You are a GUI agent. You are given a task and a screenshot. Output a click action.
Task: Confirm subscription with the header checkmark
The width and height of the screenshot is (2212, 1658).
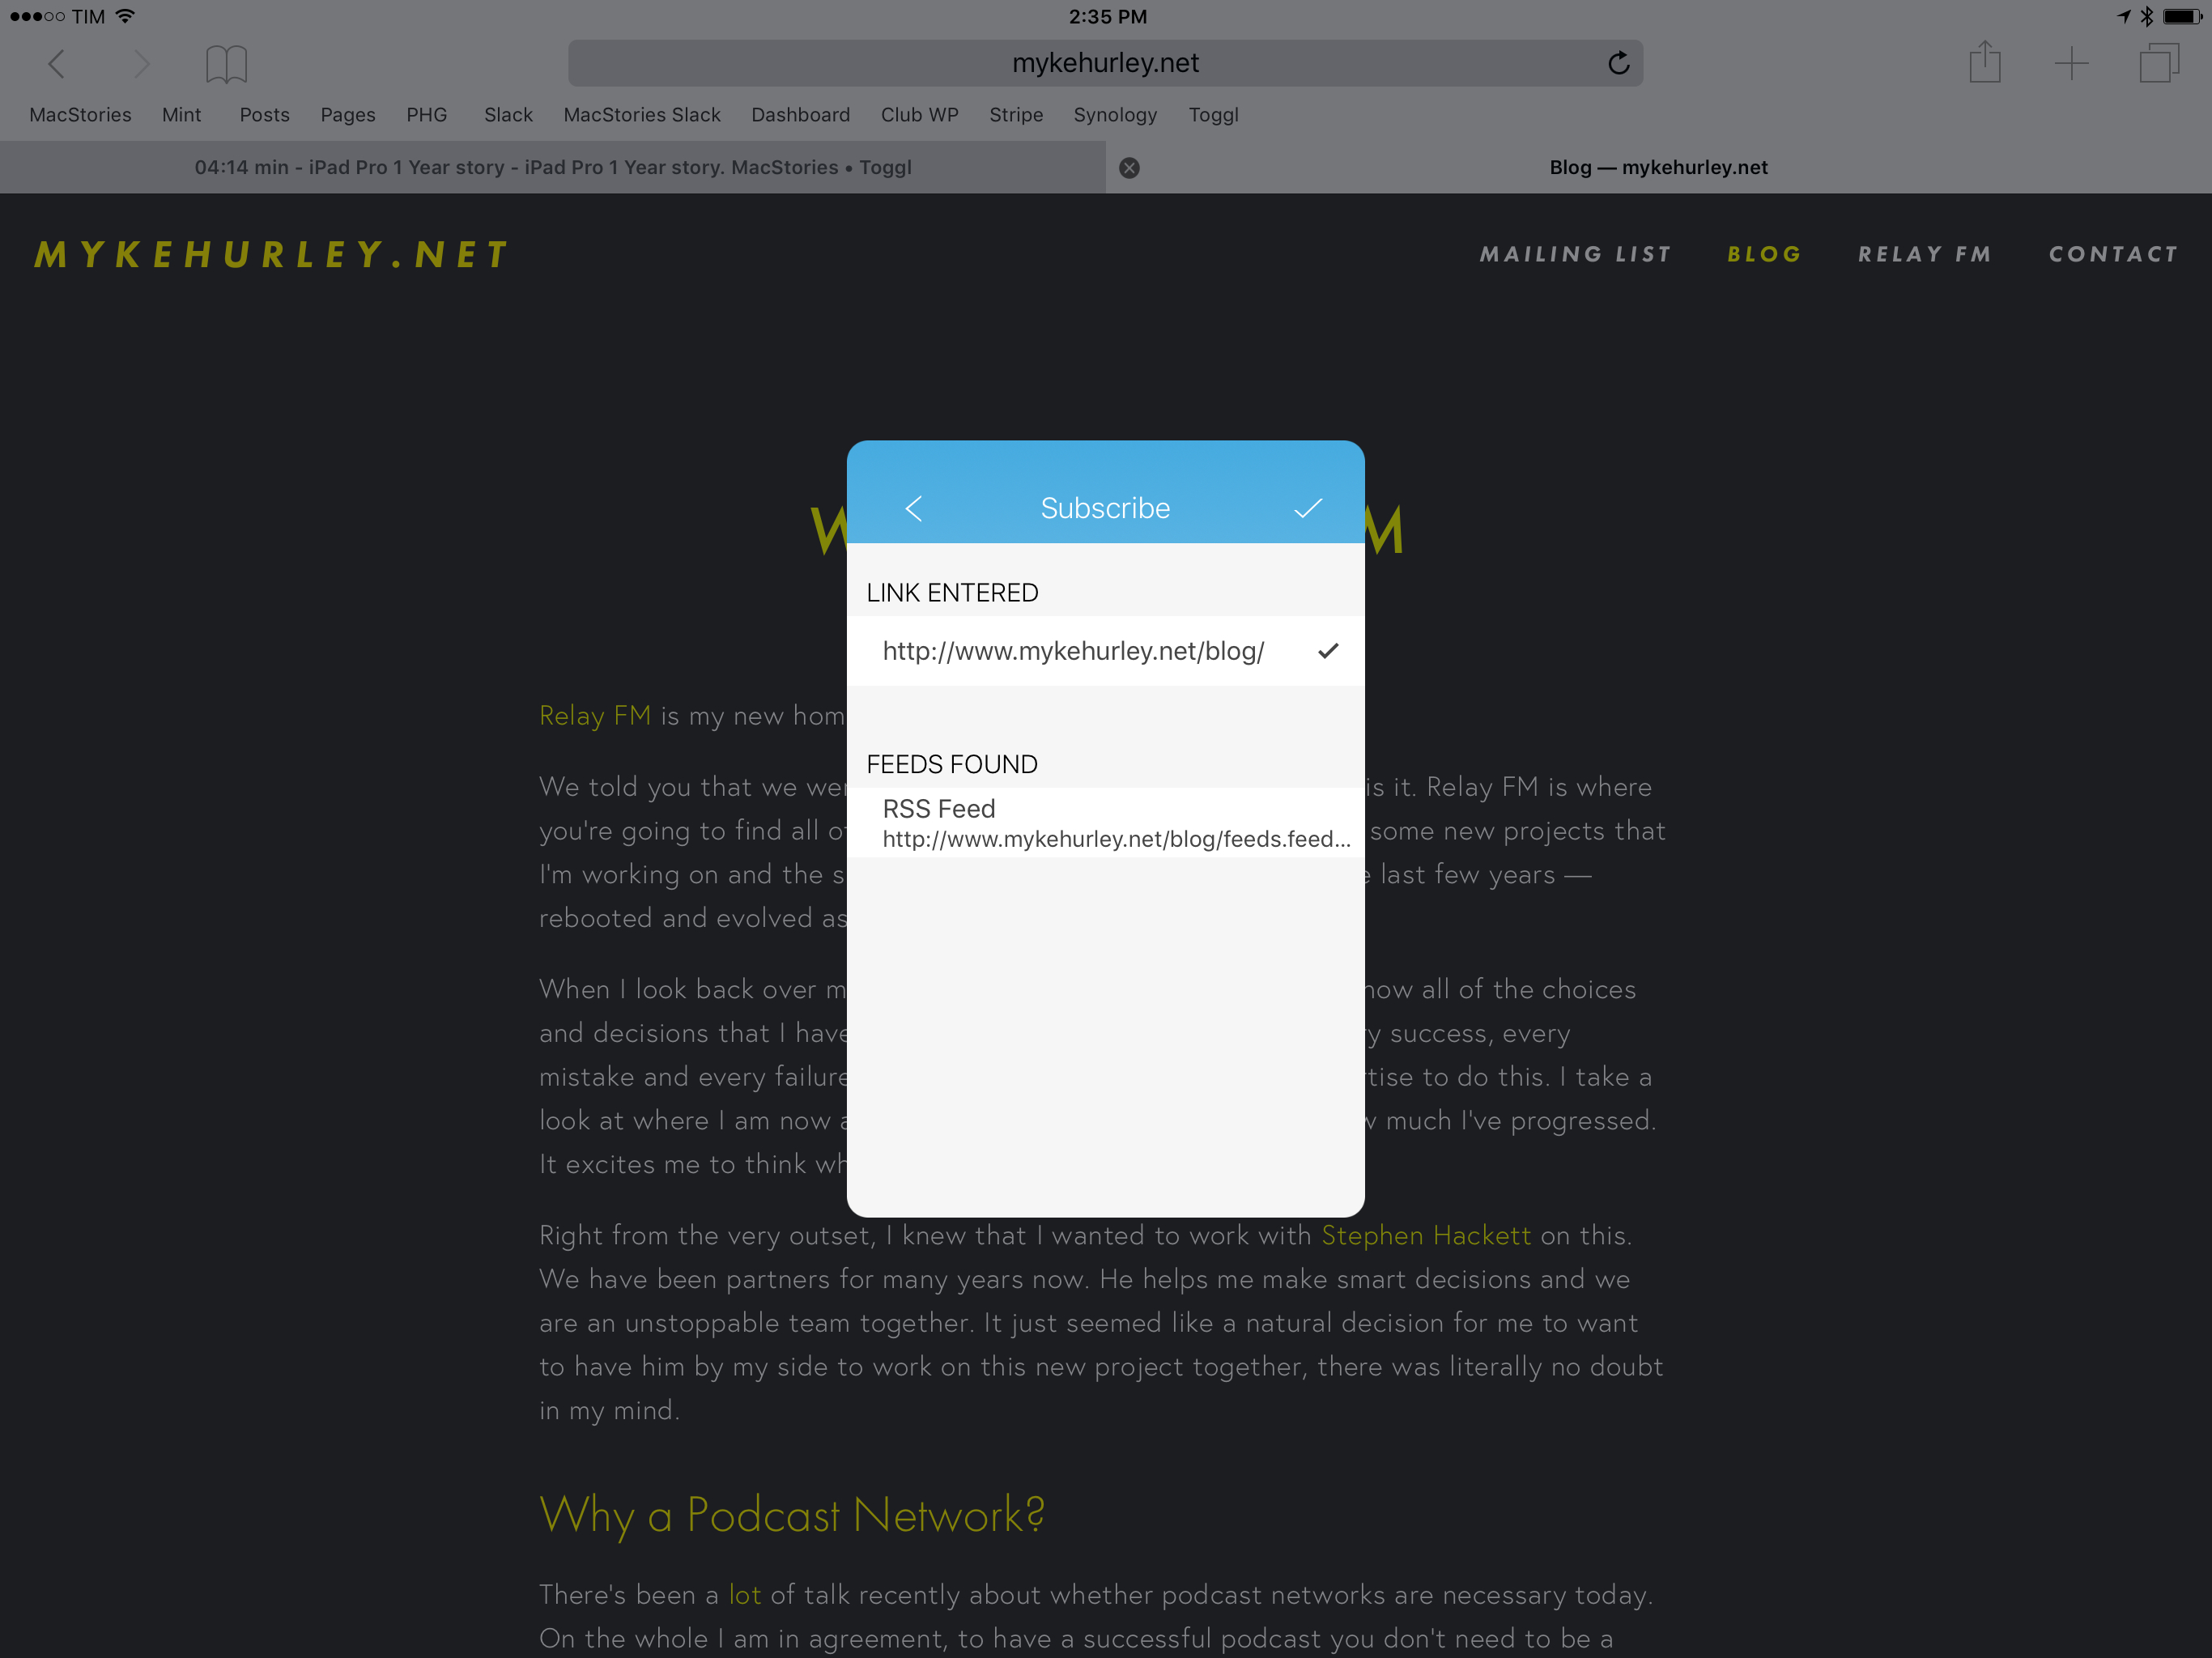click(1307, 508)
